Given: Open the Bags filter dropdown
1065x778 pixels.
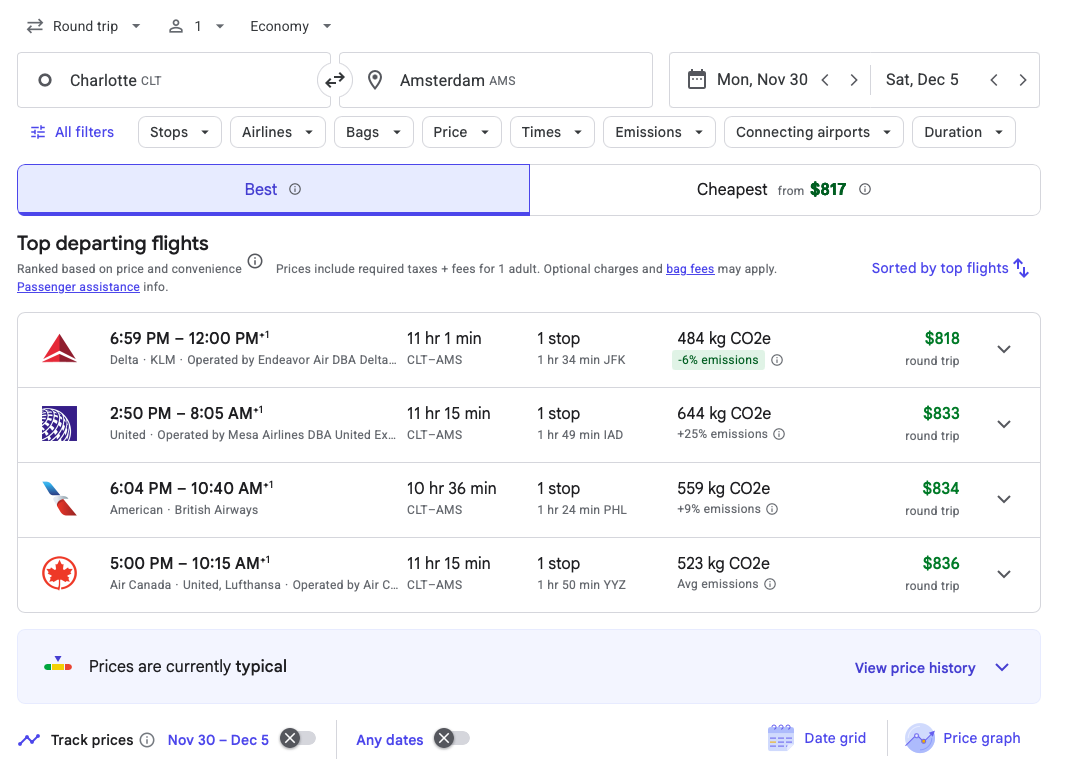Looking at the screenshot, I should (x=374, y=132).
